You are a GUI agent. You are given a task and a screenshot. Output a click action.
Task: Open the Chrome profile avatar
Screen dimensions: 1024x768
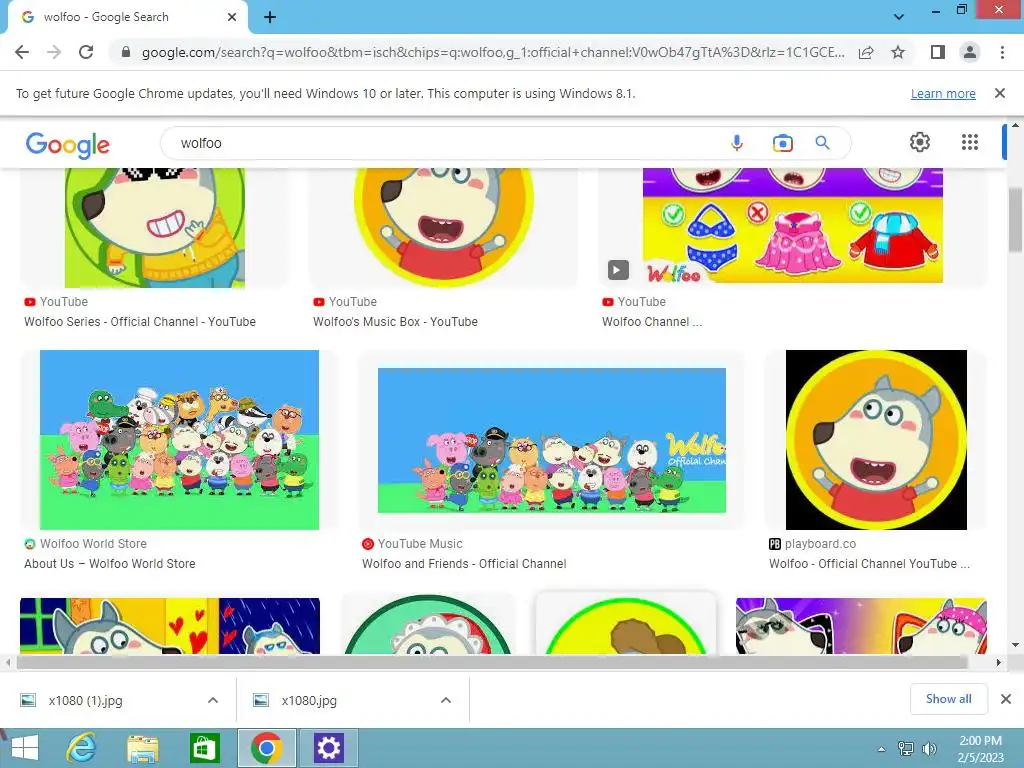point(970,52)
